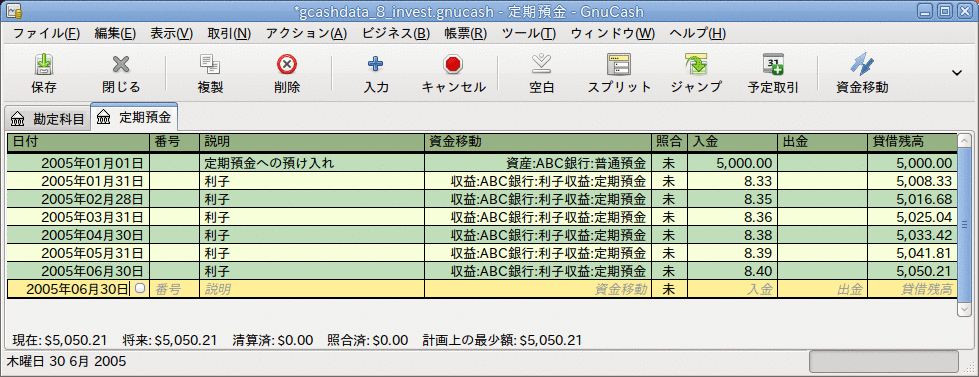This screenshot has height=377, width=979.
Task: Click the ジャンプ (Jump) toolbar icon
Action: click(696, 64)
